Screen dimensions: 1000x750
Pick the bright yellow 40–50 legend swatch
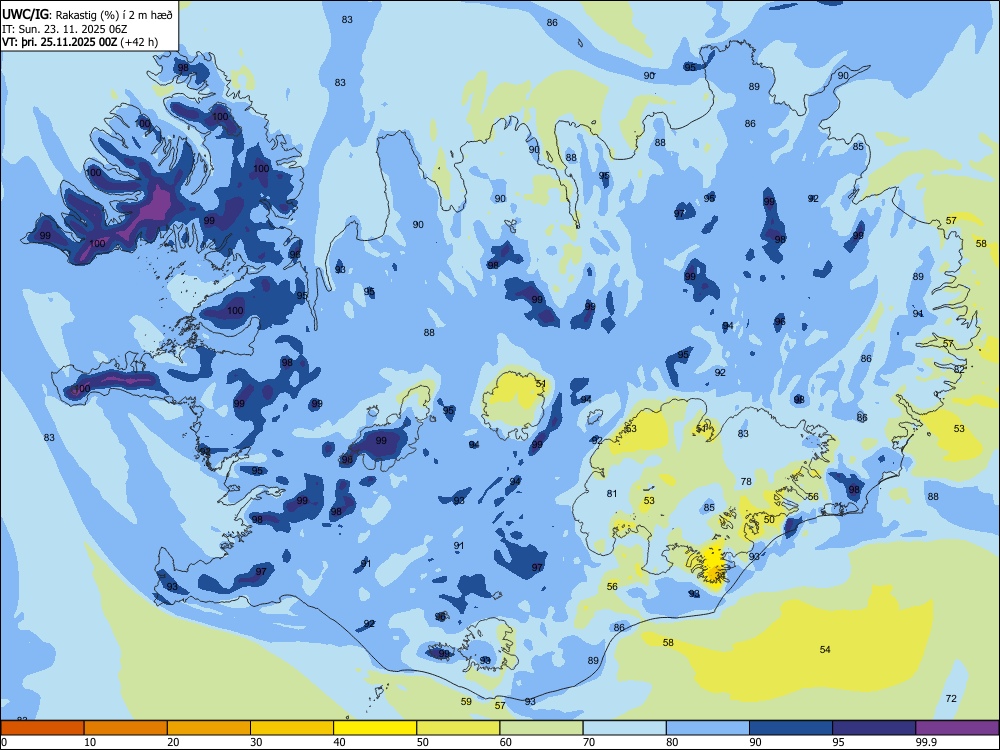click(x=375, y=728)
